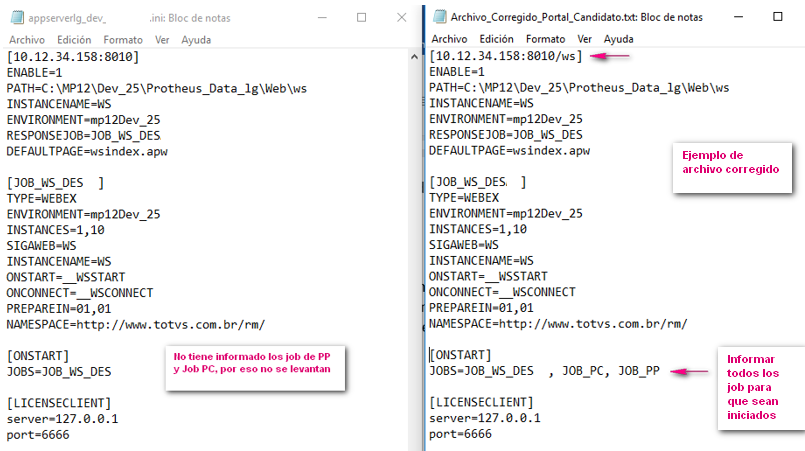Click 'PATH=C:\MP12\Dev_25' line in right window
This screenshot has height=451, width=805.
point(579,87)
